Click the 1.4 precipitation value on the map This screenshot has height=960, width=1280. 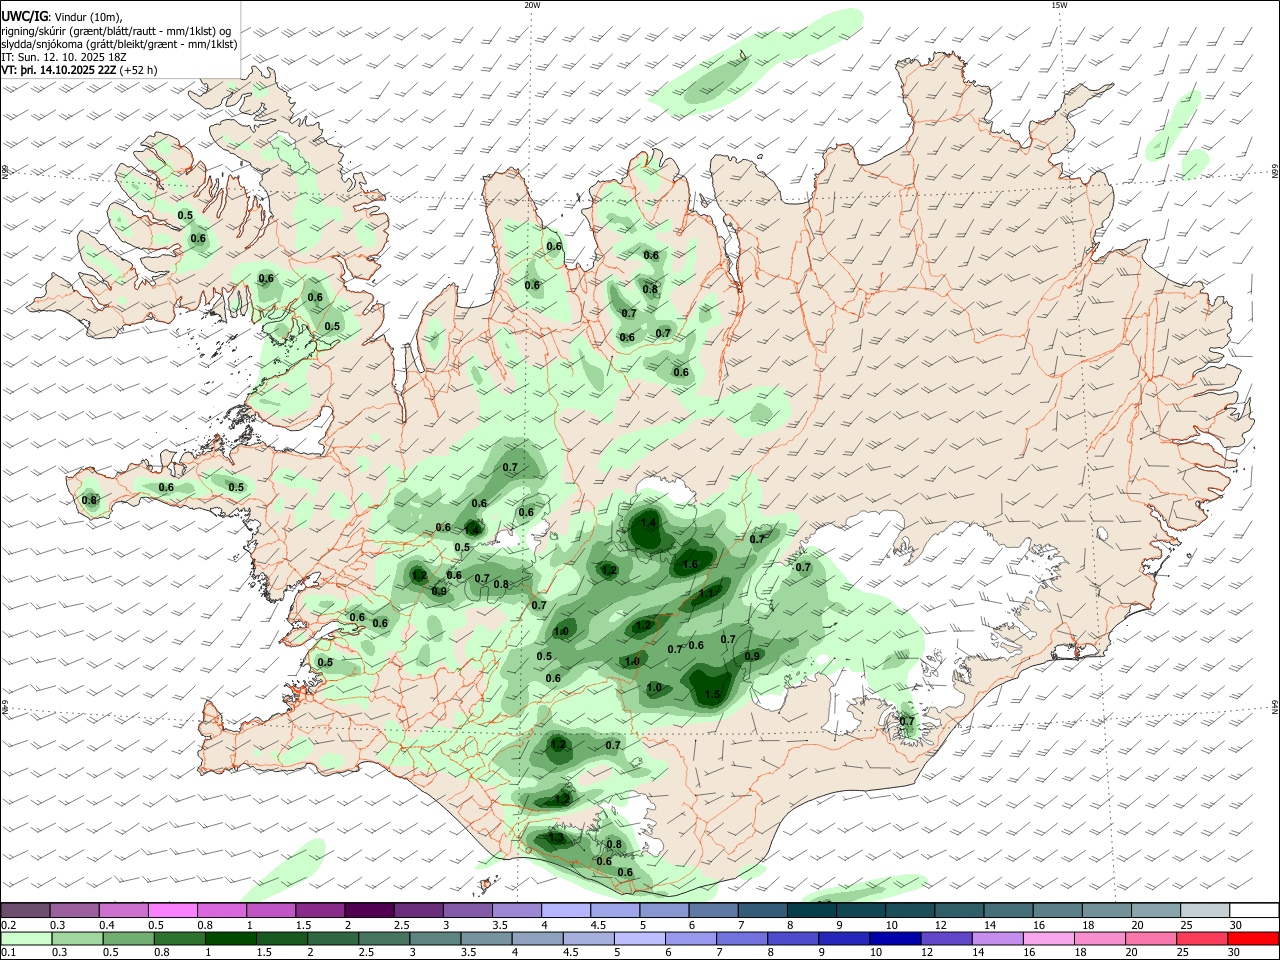pyautogui.click(x=648, y=523)
